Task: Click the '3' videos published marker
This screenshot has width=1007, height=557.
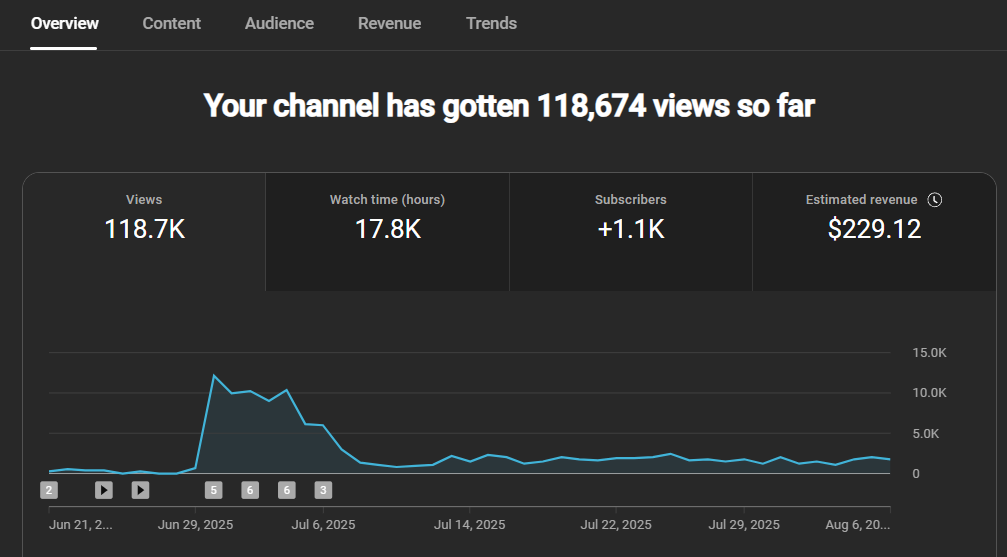Action: pyautogui.click(x=323, y=490)
